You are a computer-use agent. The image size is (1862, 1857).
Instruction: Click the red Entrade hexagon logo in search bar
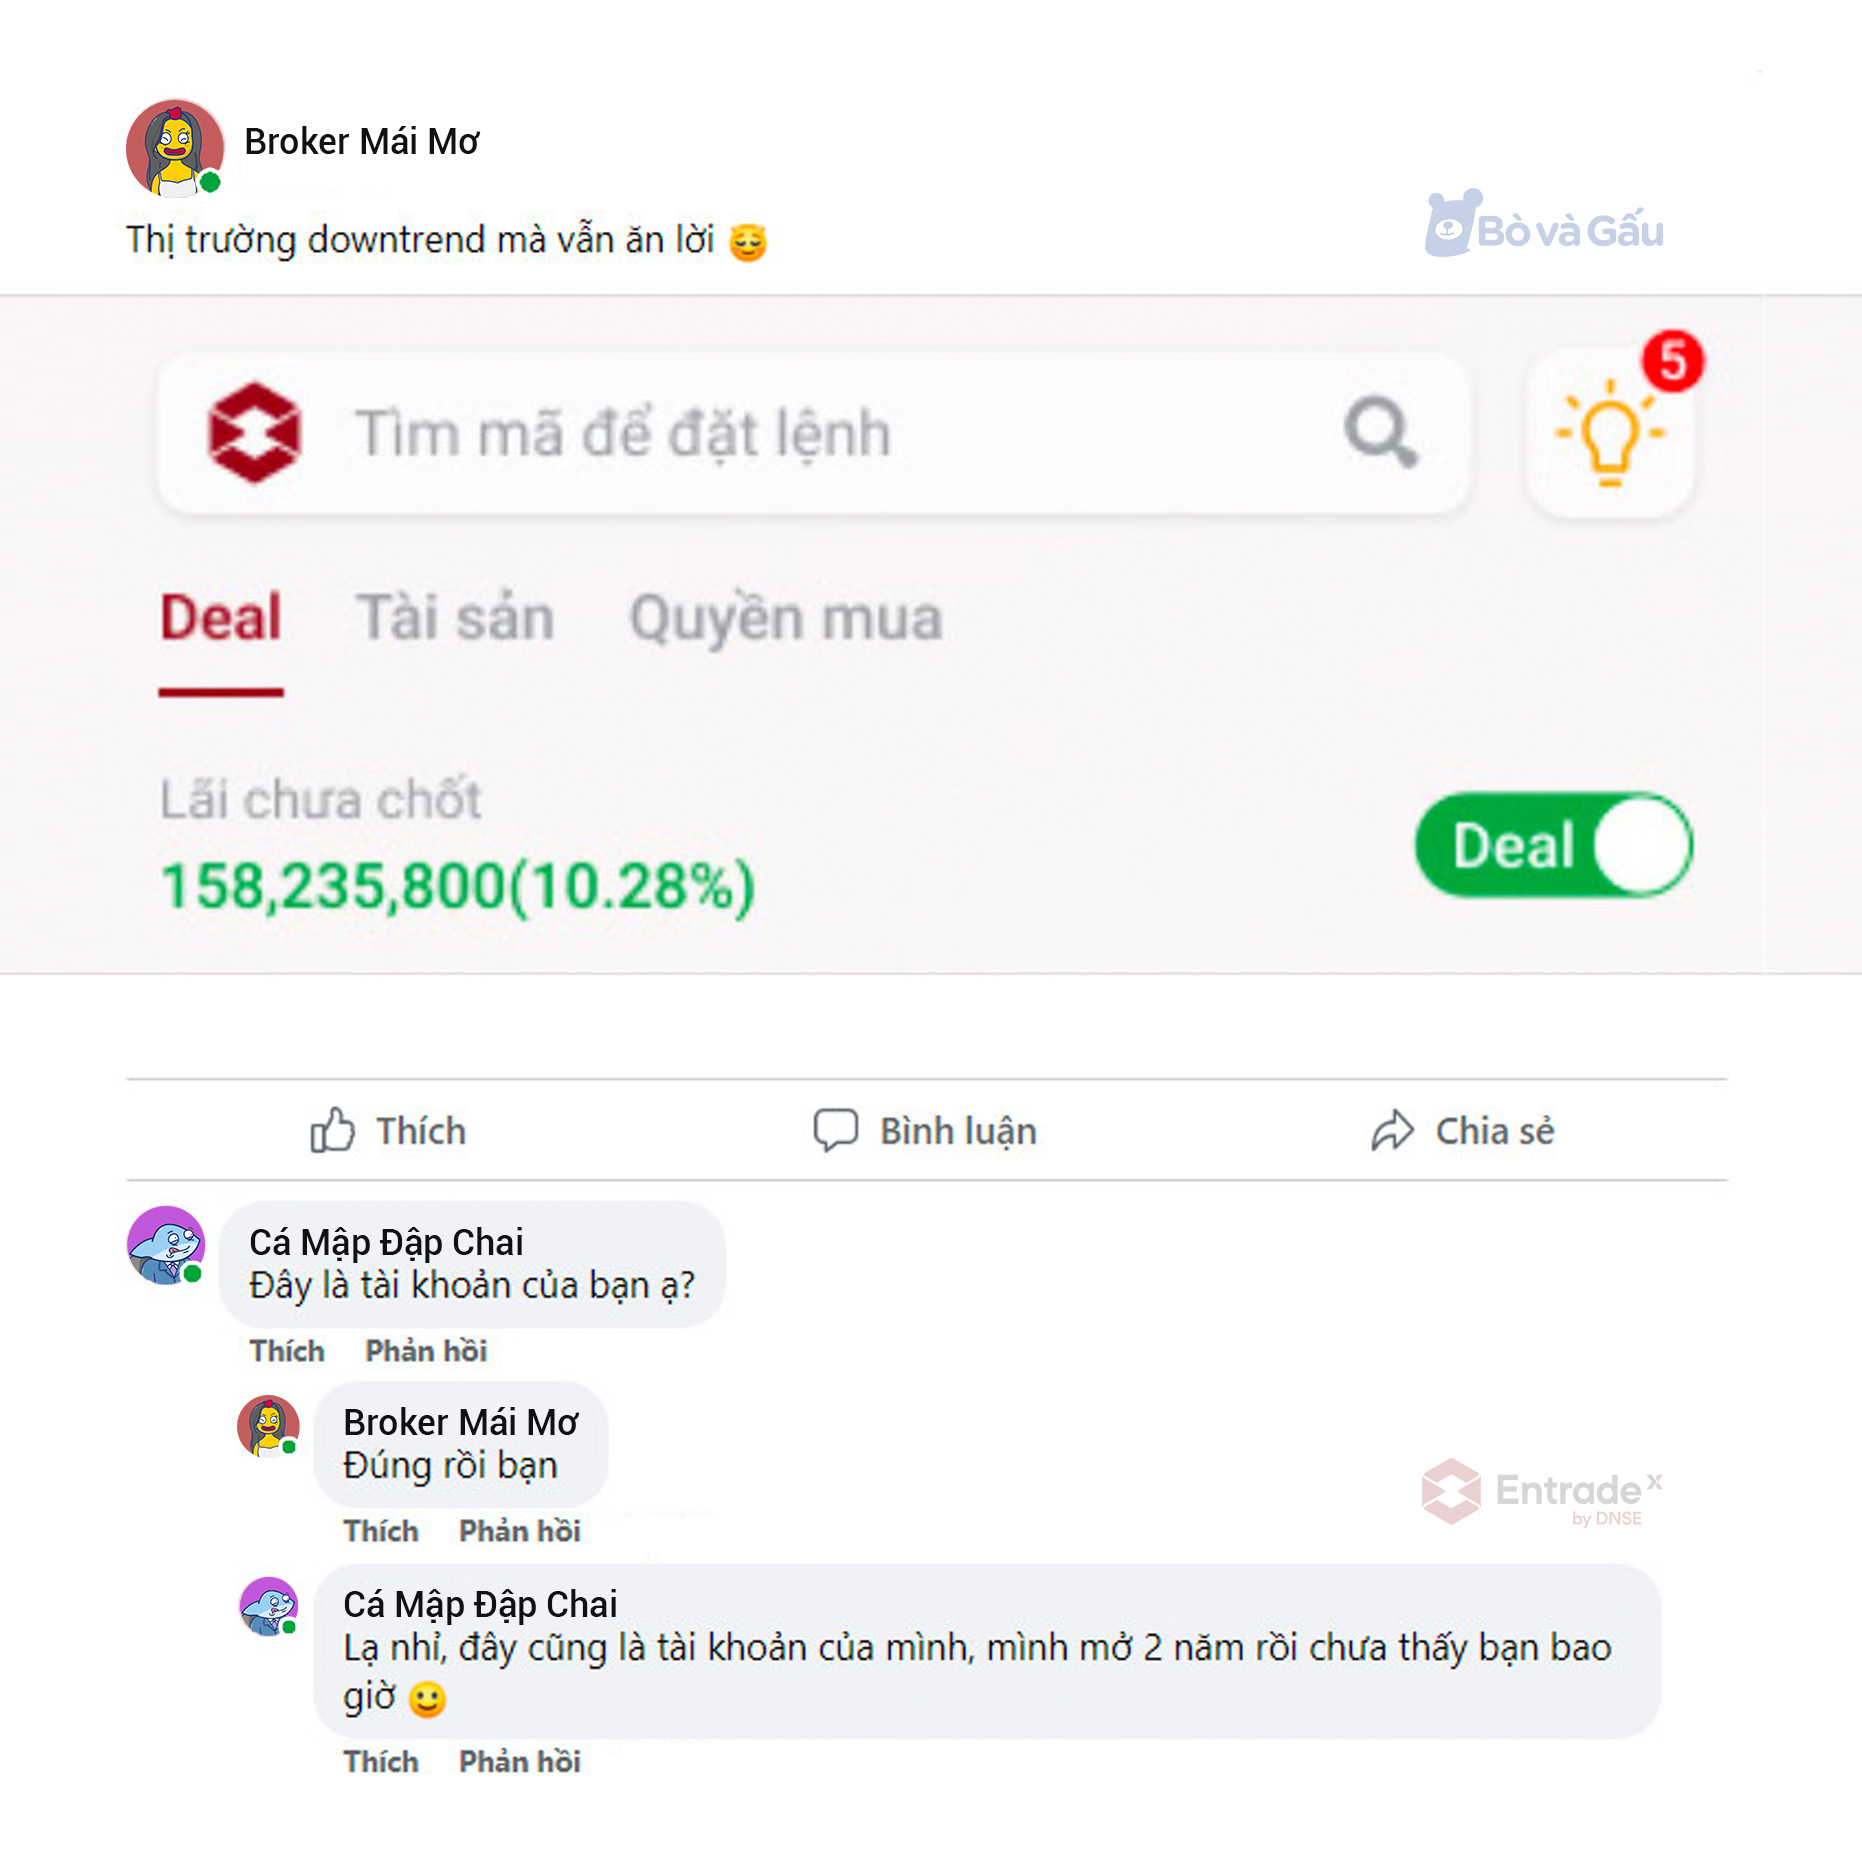pyautogui.click(x=254, y=433)
